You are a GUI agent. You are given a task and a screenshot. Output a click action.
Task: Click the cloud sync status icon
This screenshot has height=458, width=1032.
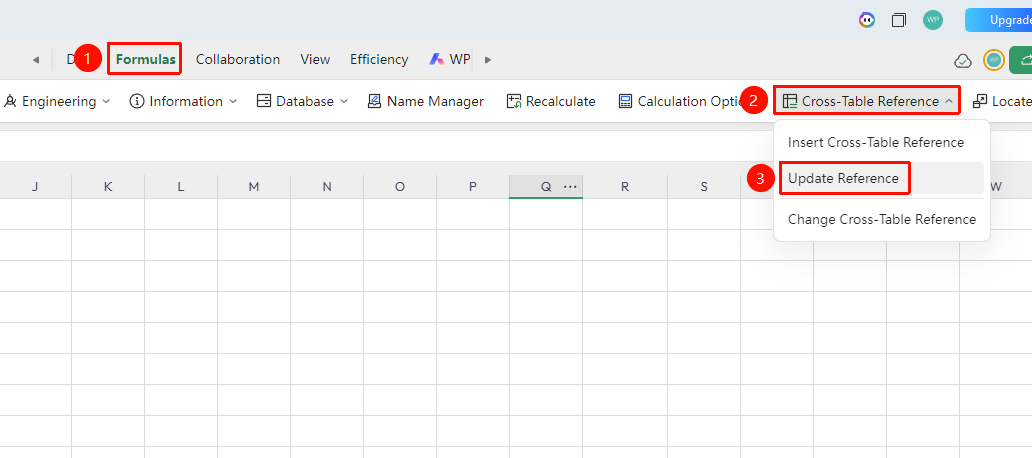(962, 61)
